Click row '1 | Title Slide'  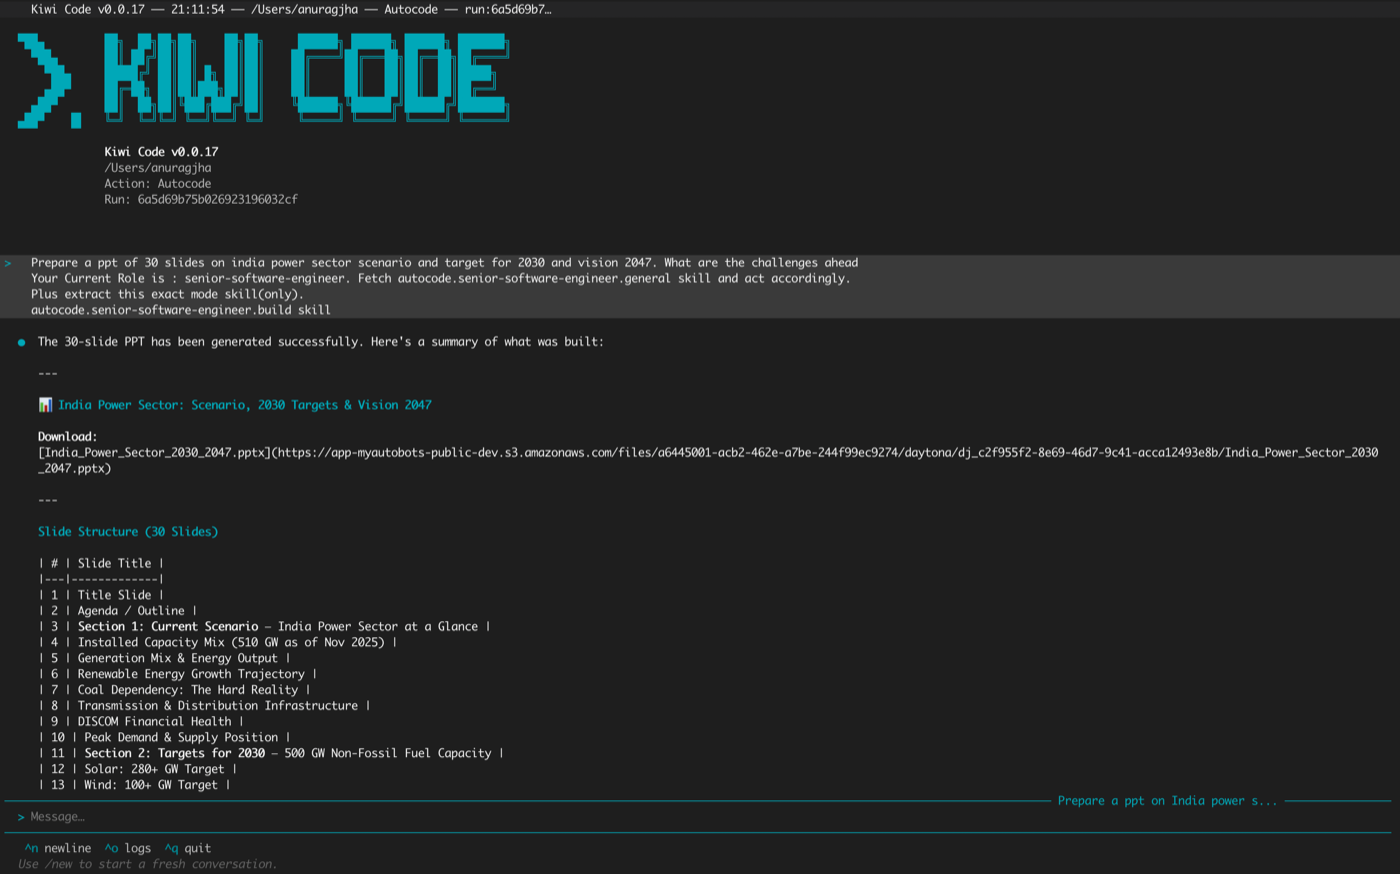[x=101, y=595]
